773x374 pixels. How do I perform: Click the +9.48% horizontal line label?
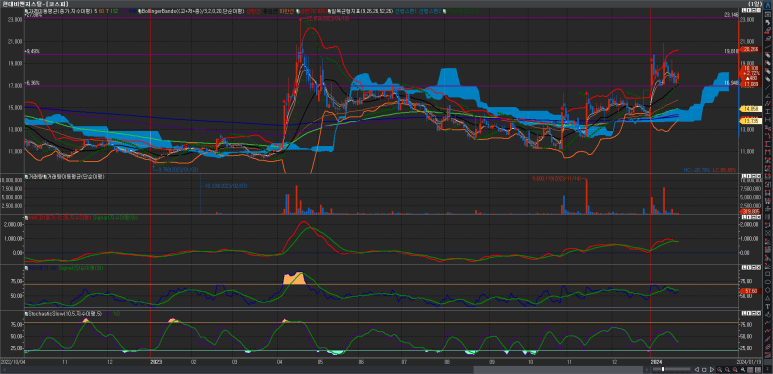coord(33,51)
